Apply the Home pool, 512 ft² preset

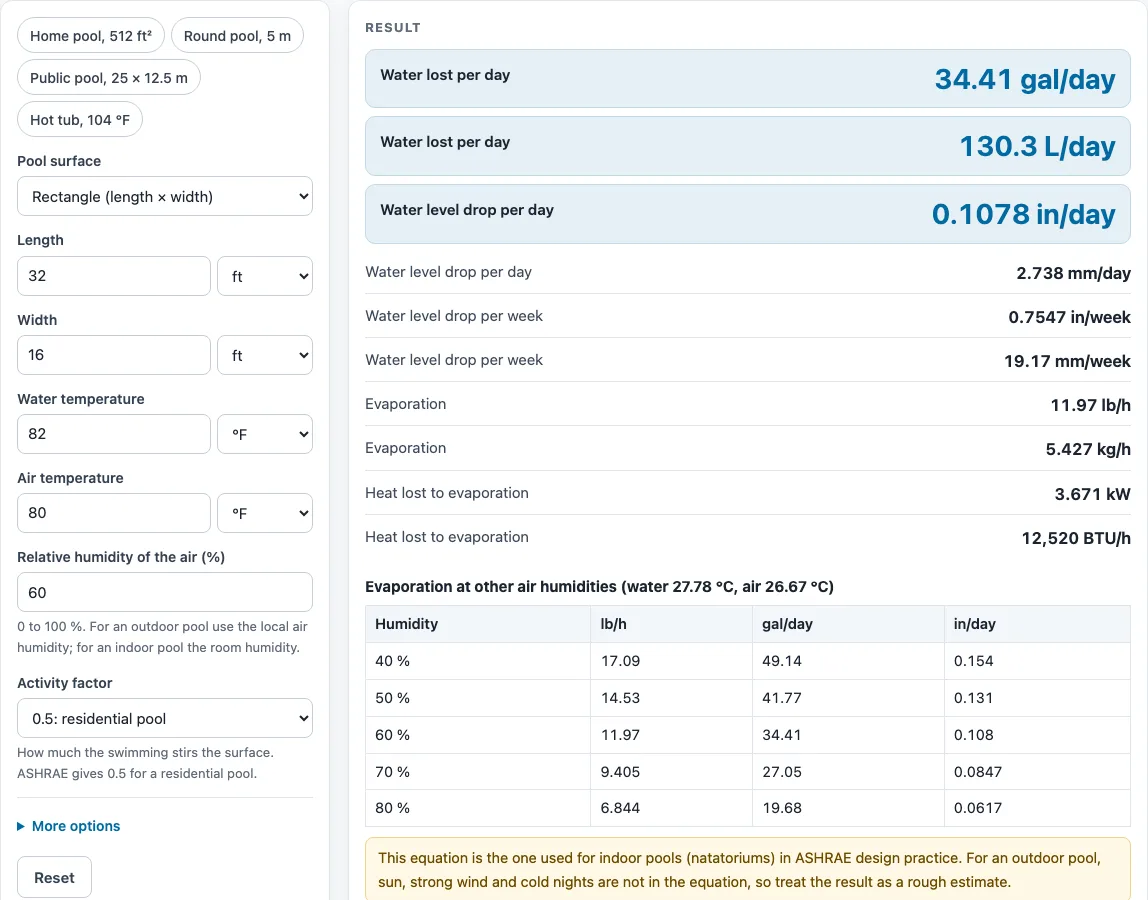click(91, 36)
